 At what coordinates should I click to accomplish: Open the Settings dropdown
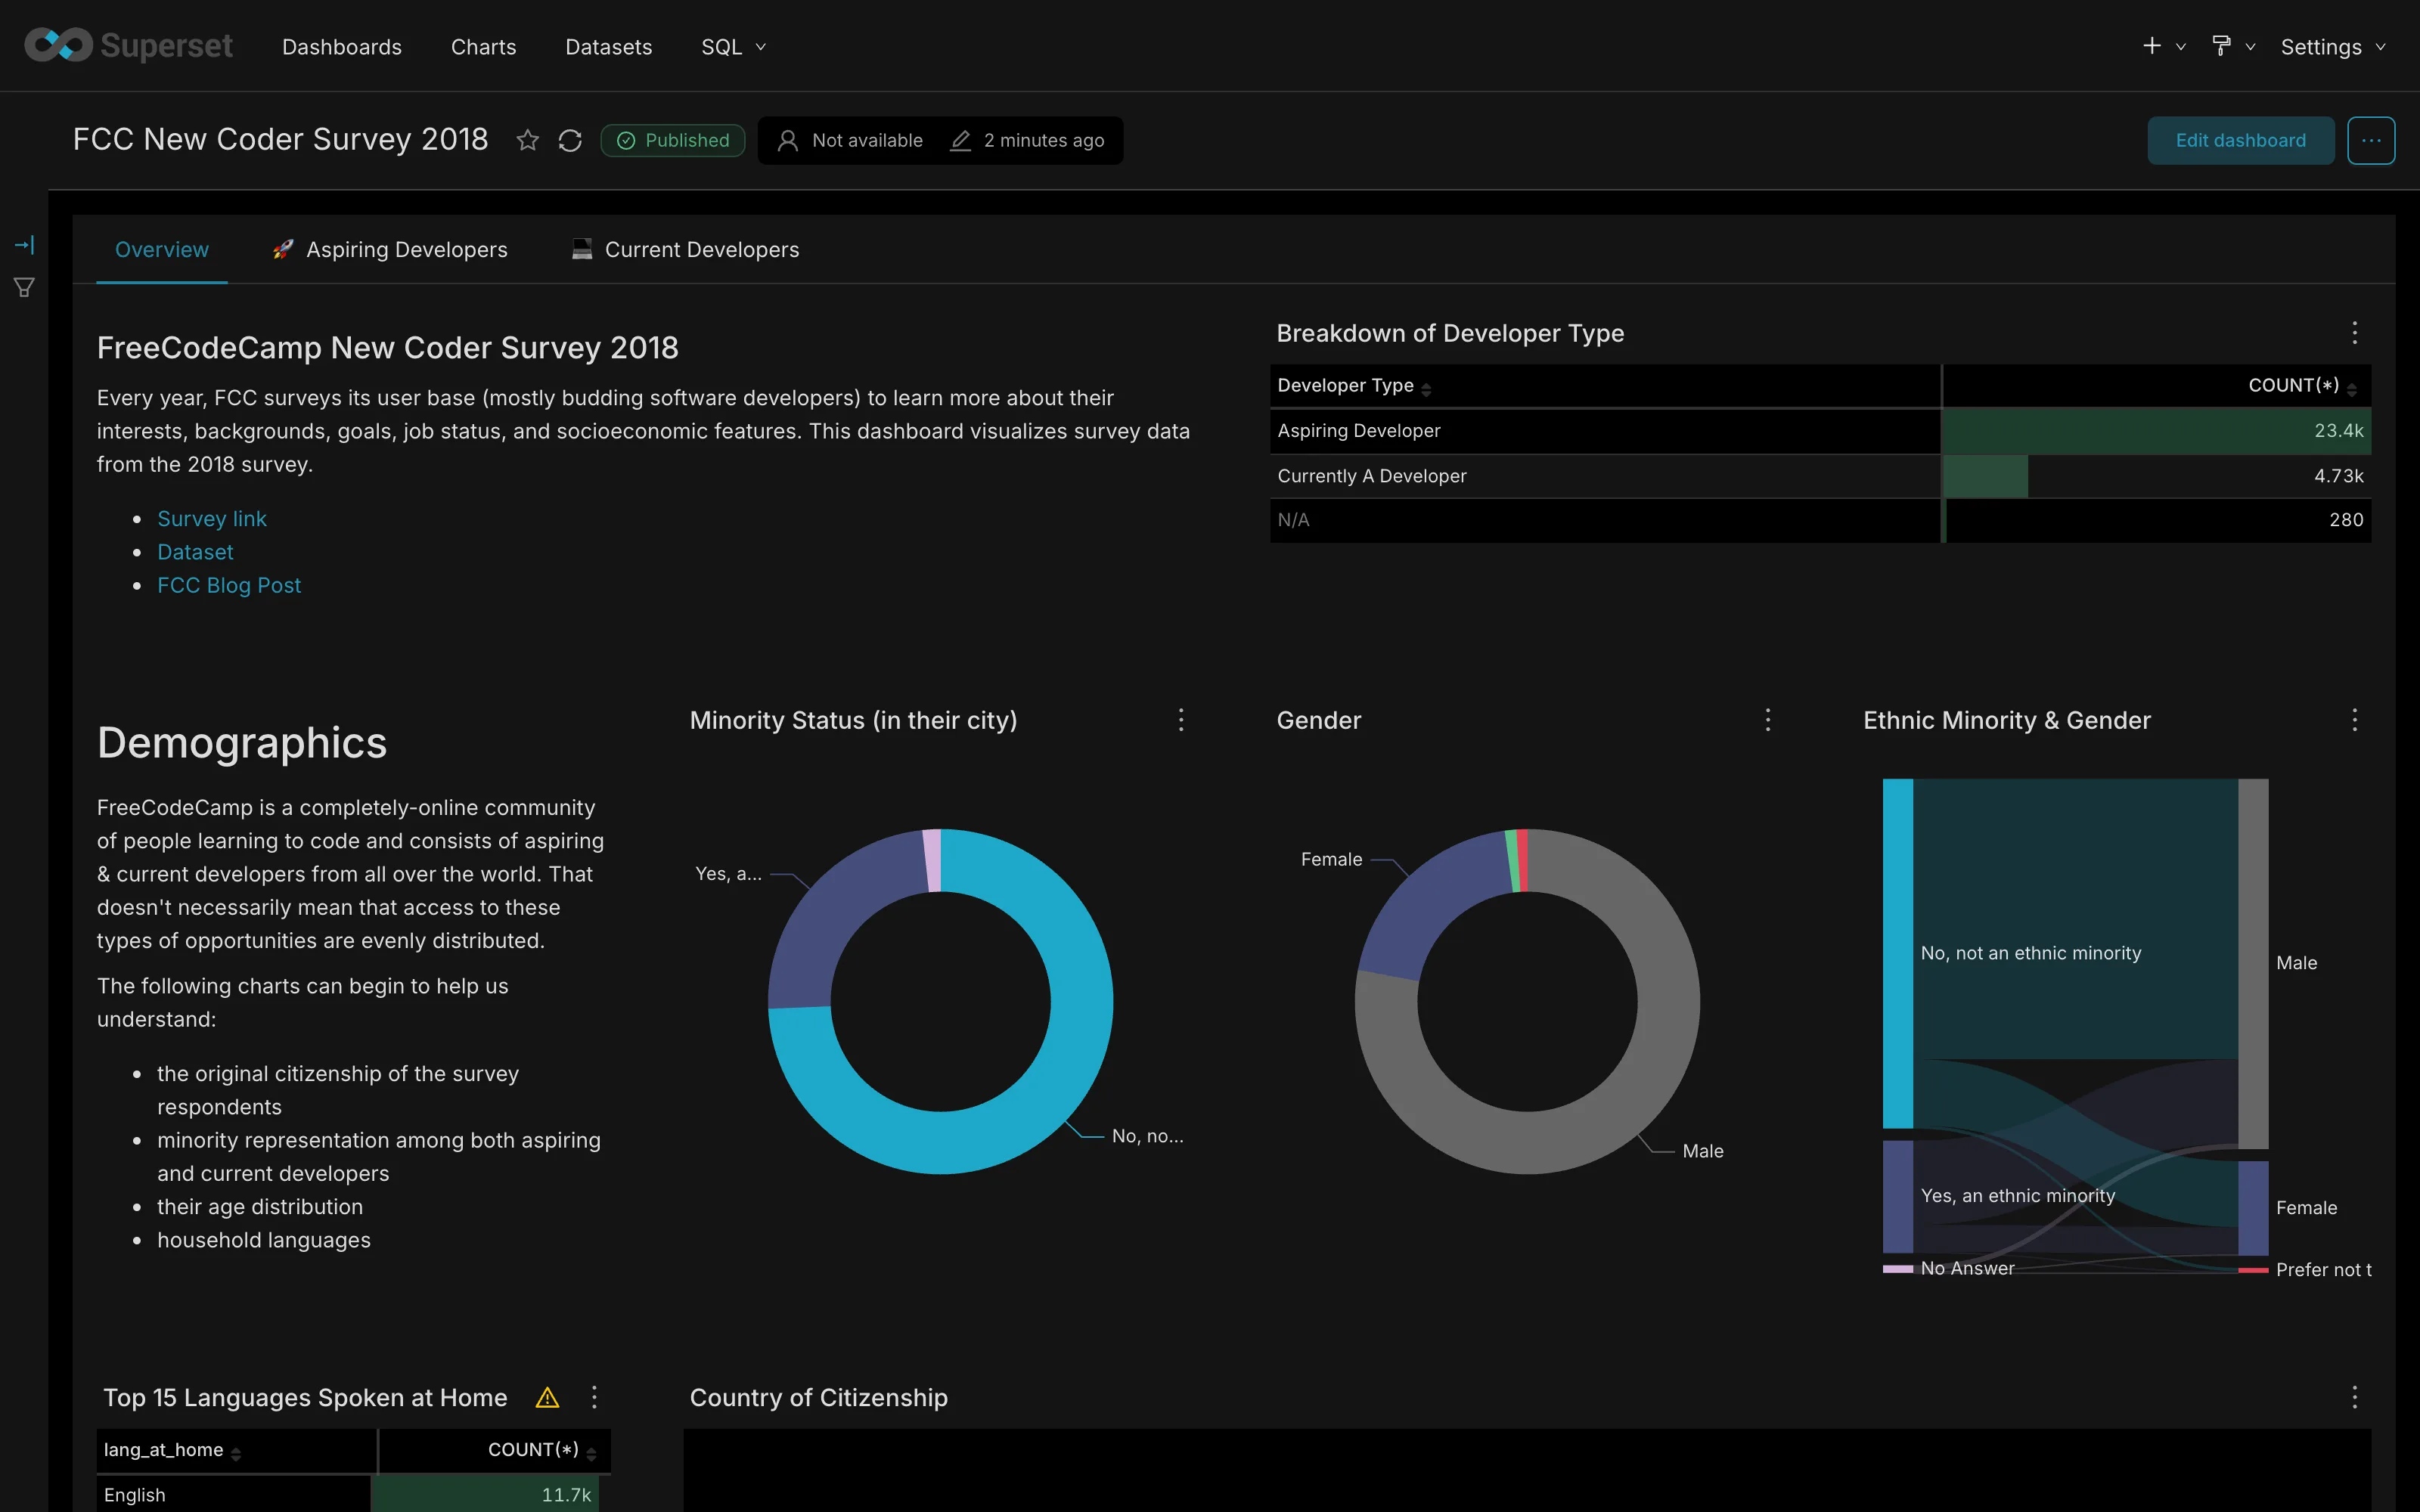point(2333,46)
